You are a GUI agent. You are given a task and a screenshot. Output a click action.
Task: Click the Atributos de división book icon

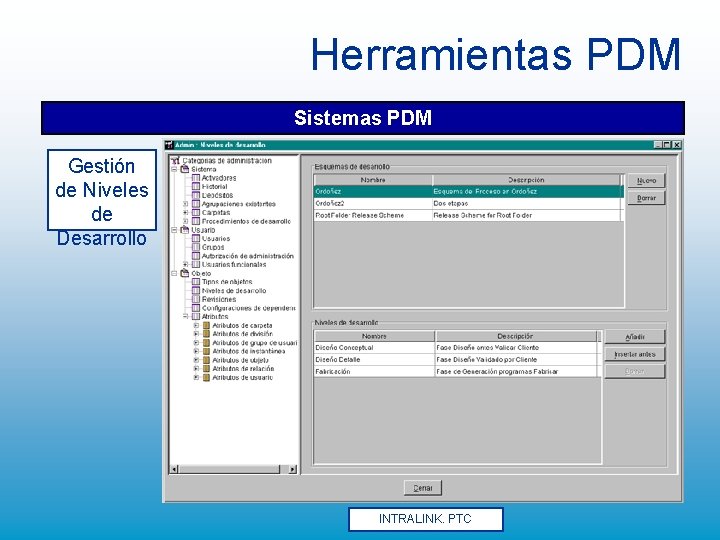207,334
